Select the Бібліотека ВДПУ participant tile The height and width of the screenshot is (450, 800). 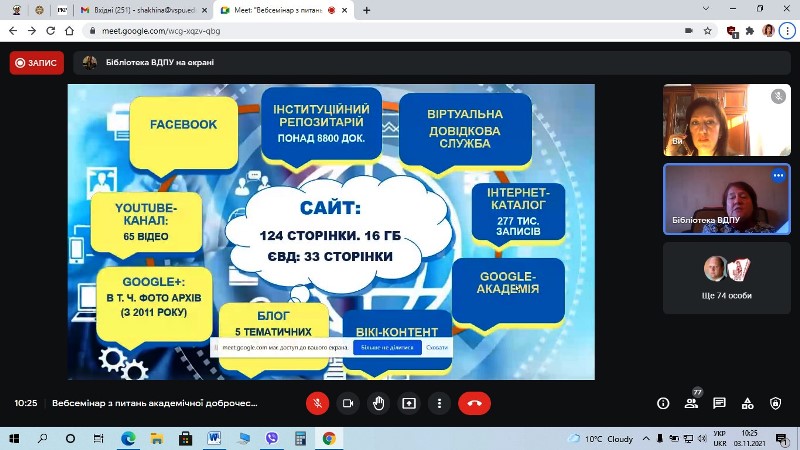coord(727,199)
